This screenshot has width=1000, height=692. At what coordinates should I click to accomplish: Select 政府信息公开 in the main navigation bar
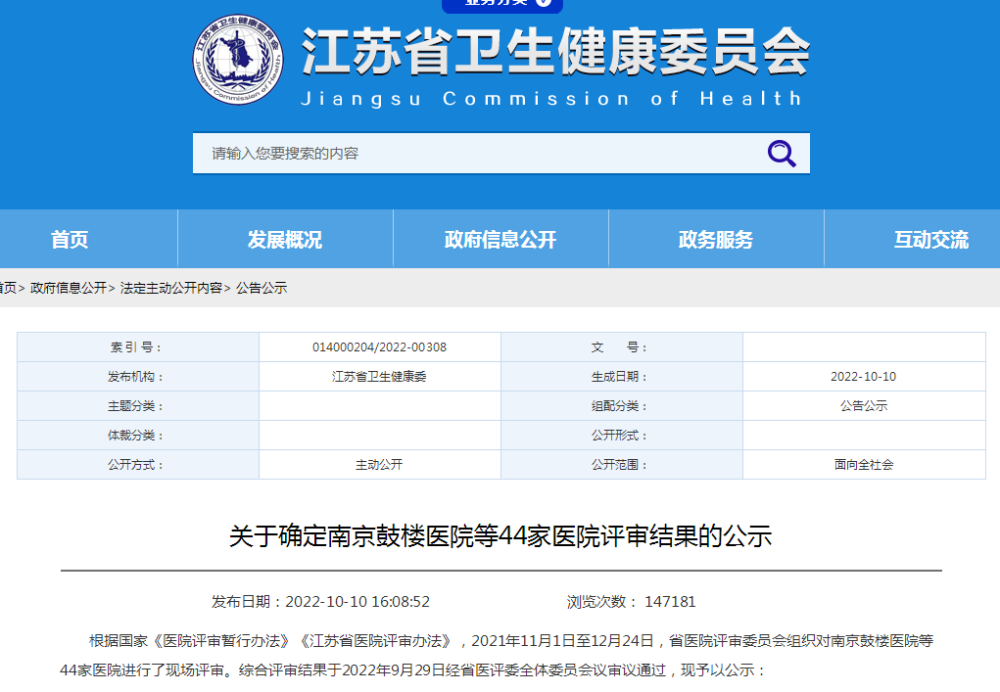pos(501,240)
